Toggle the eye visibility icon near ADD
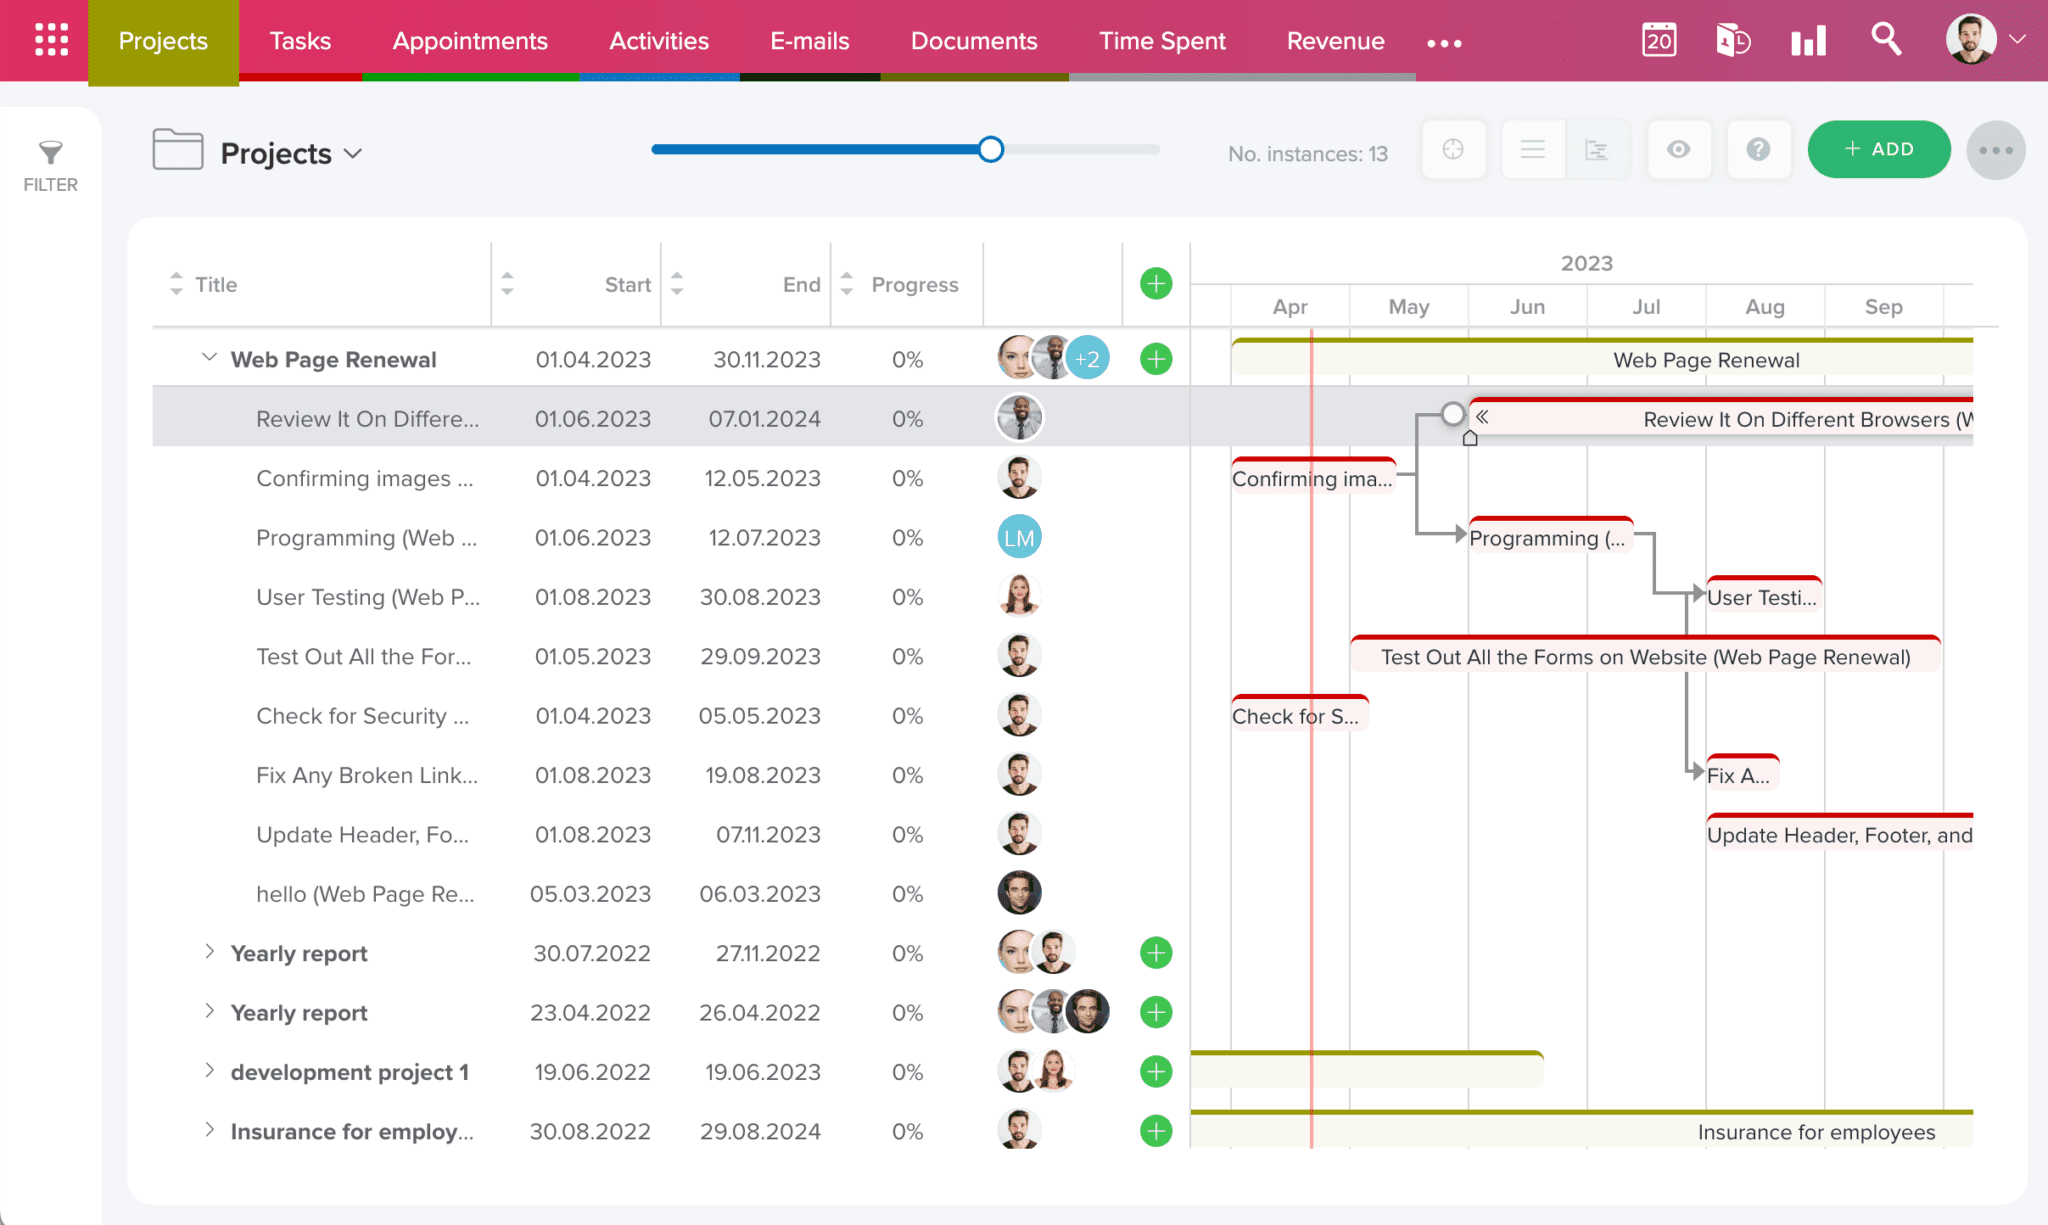 [x=1679, y=149]
